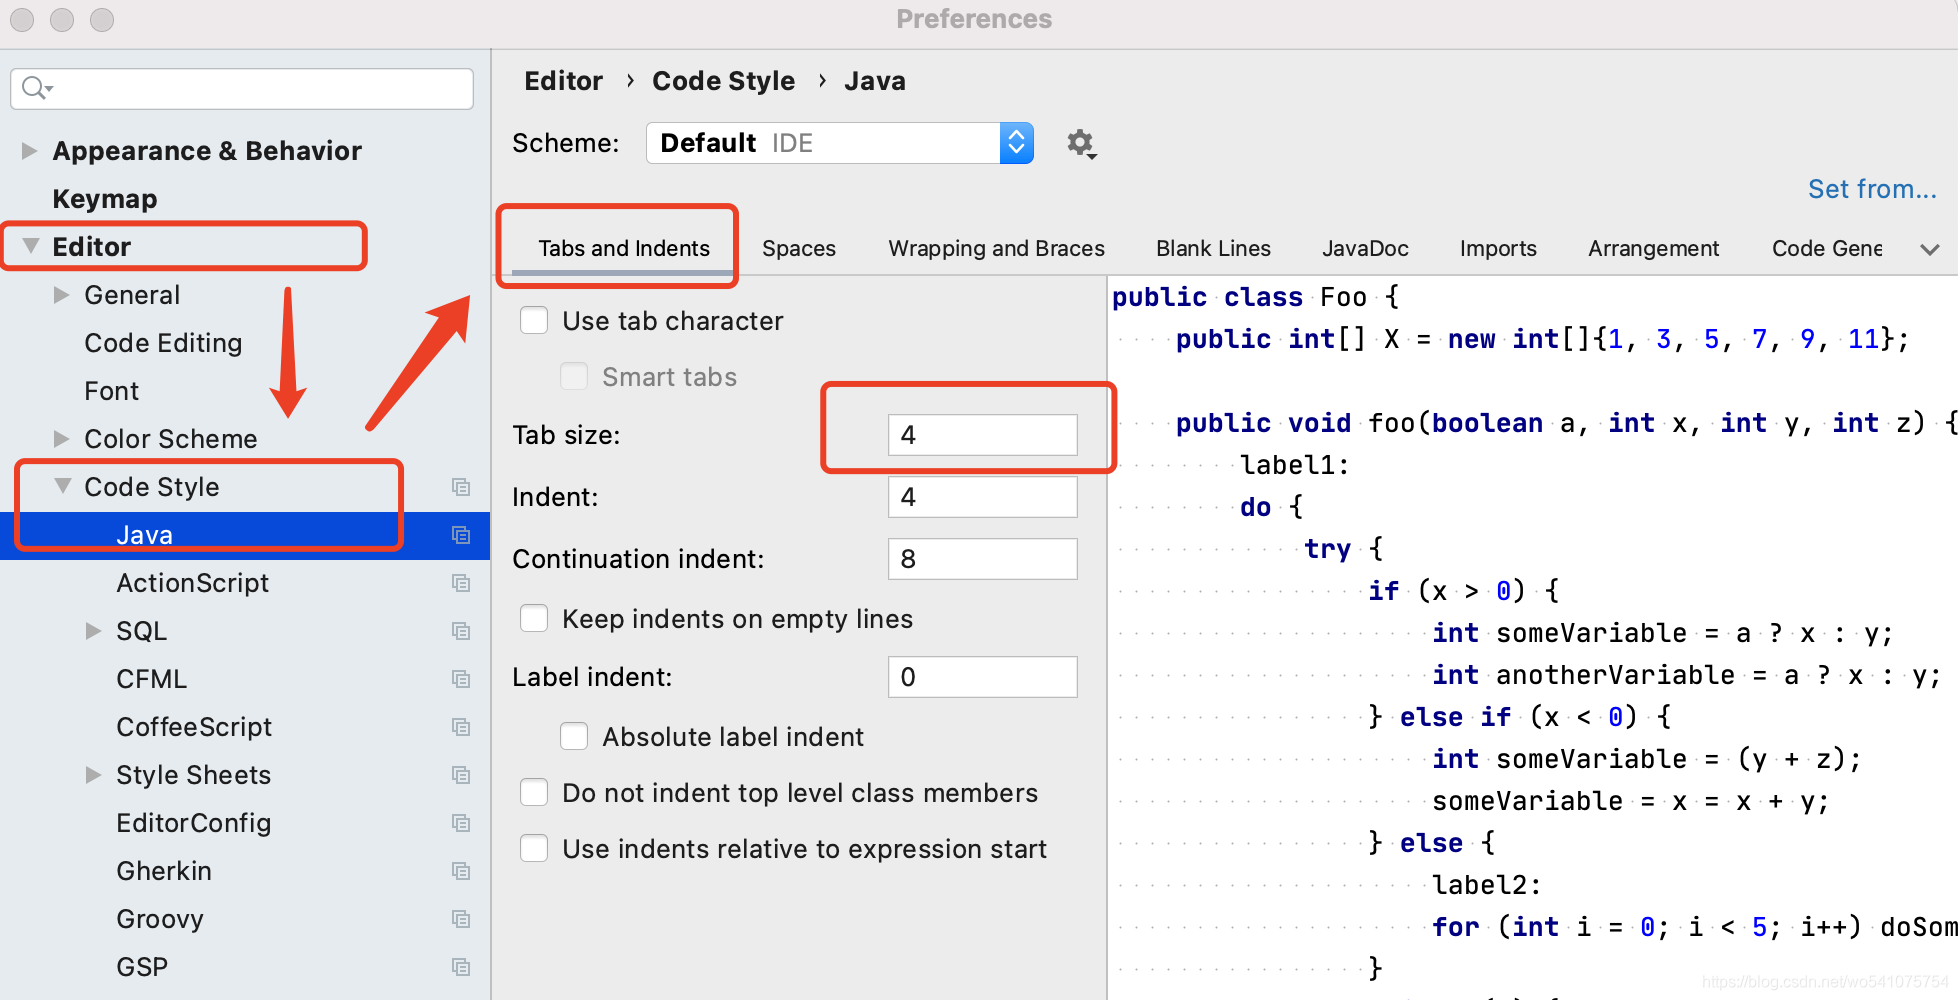Enable Keep indents on empty lines
1958x1000 pixels.
click(x=534, y=619)
